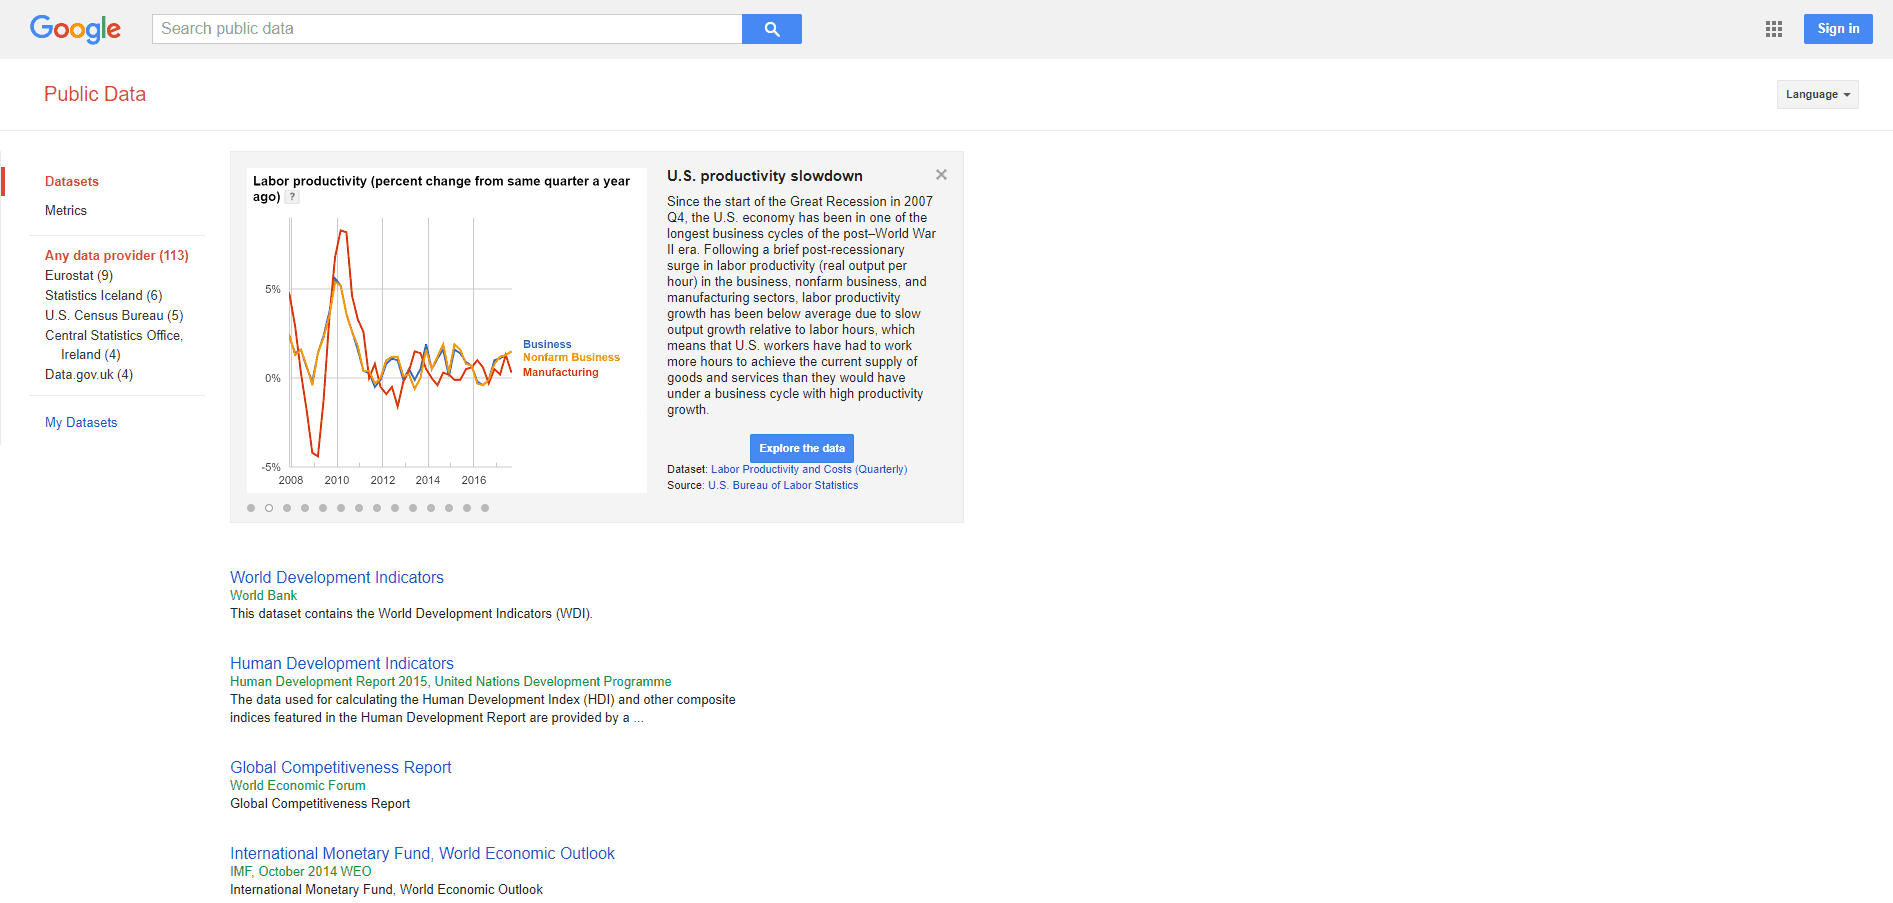Select the last carousel dot

(x=485, y=508)
